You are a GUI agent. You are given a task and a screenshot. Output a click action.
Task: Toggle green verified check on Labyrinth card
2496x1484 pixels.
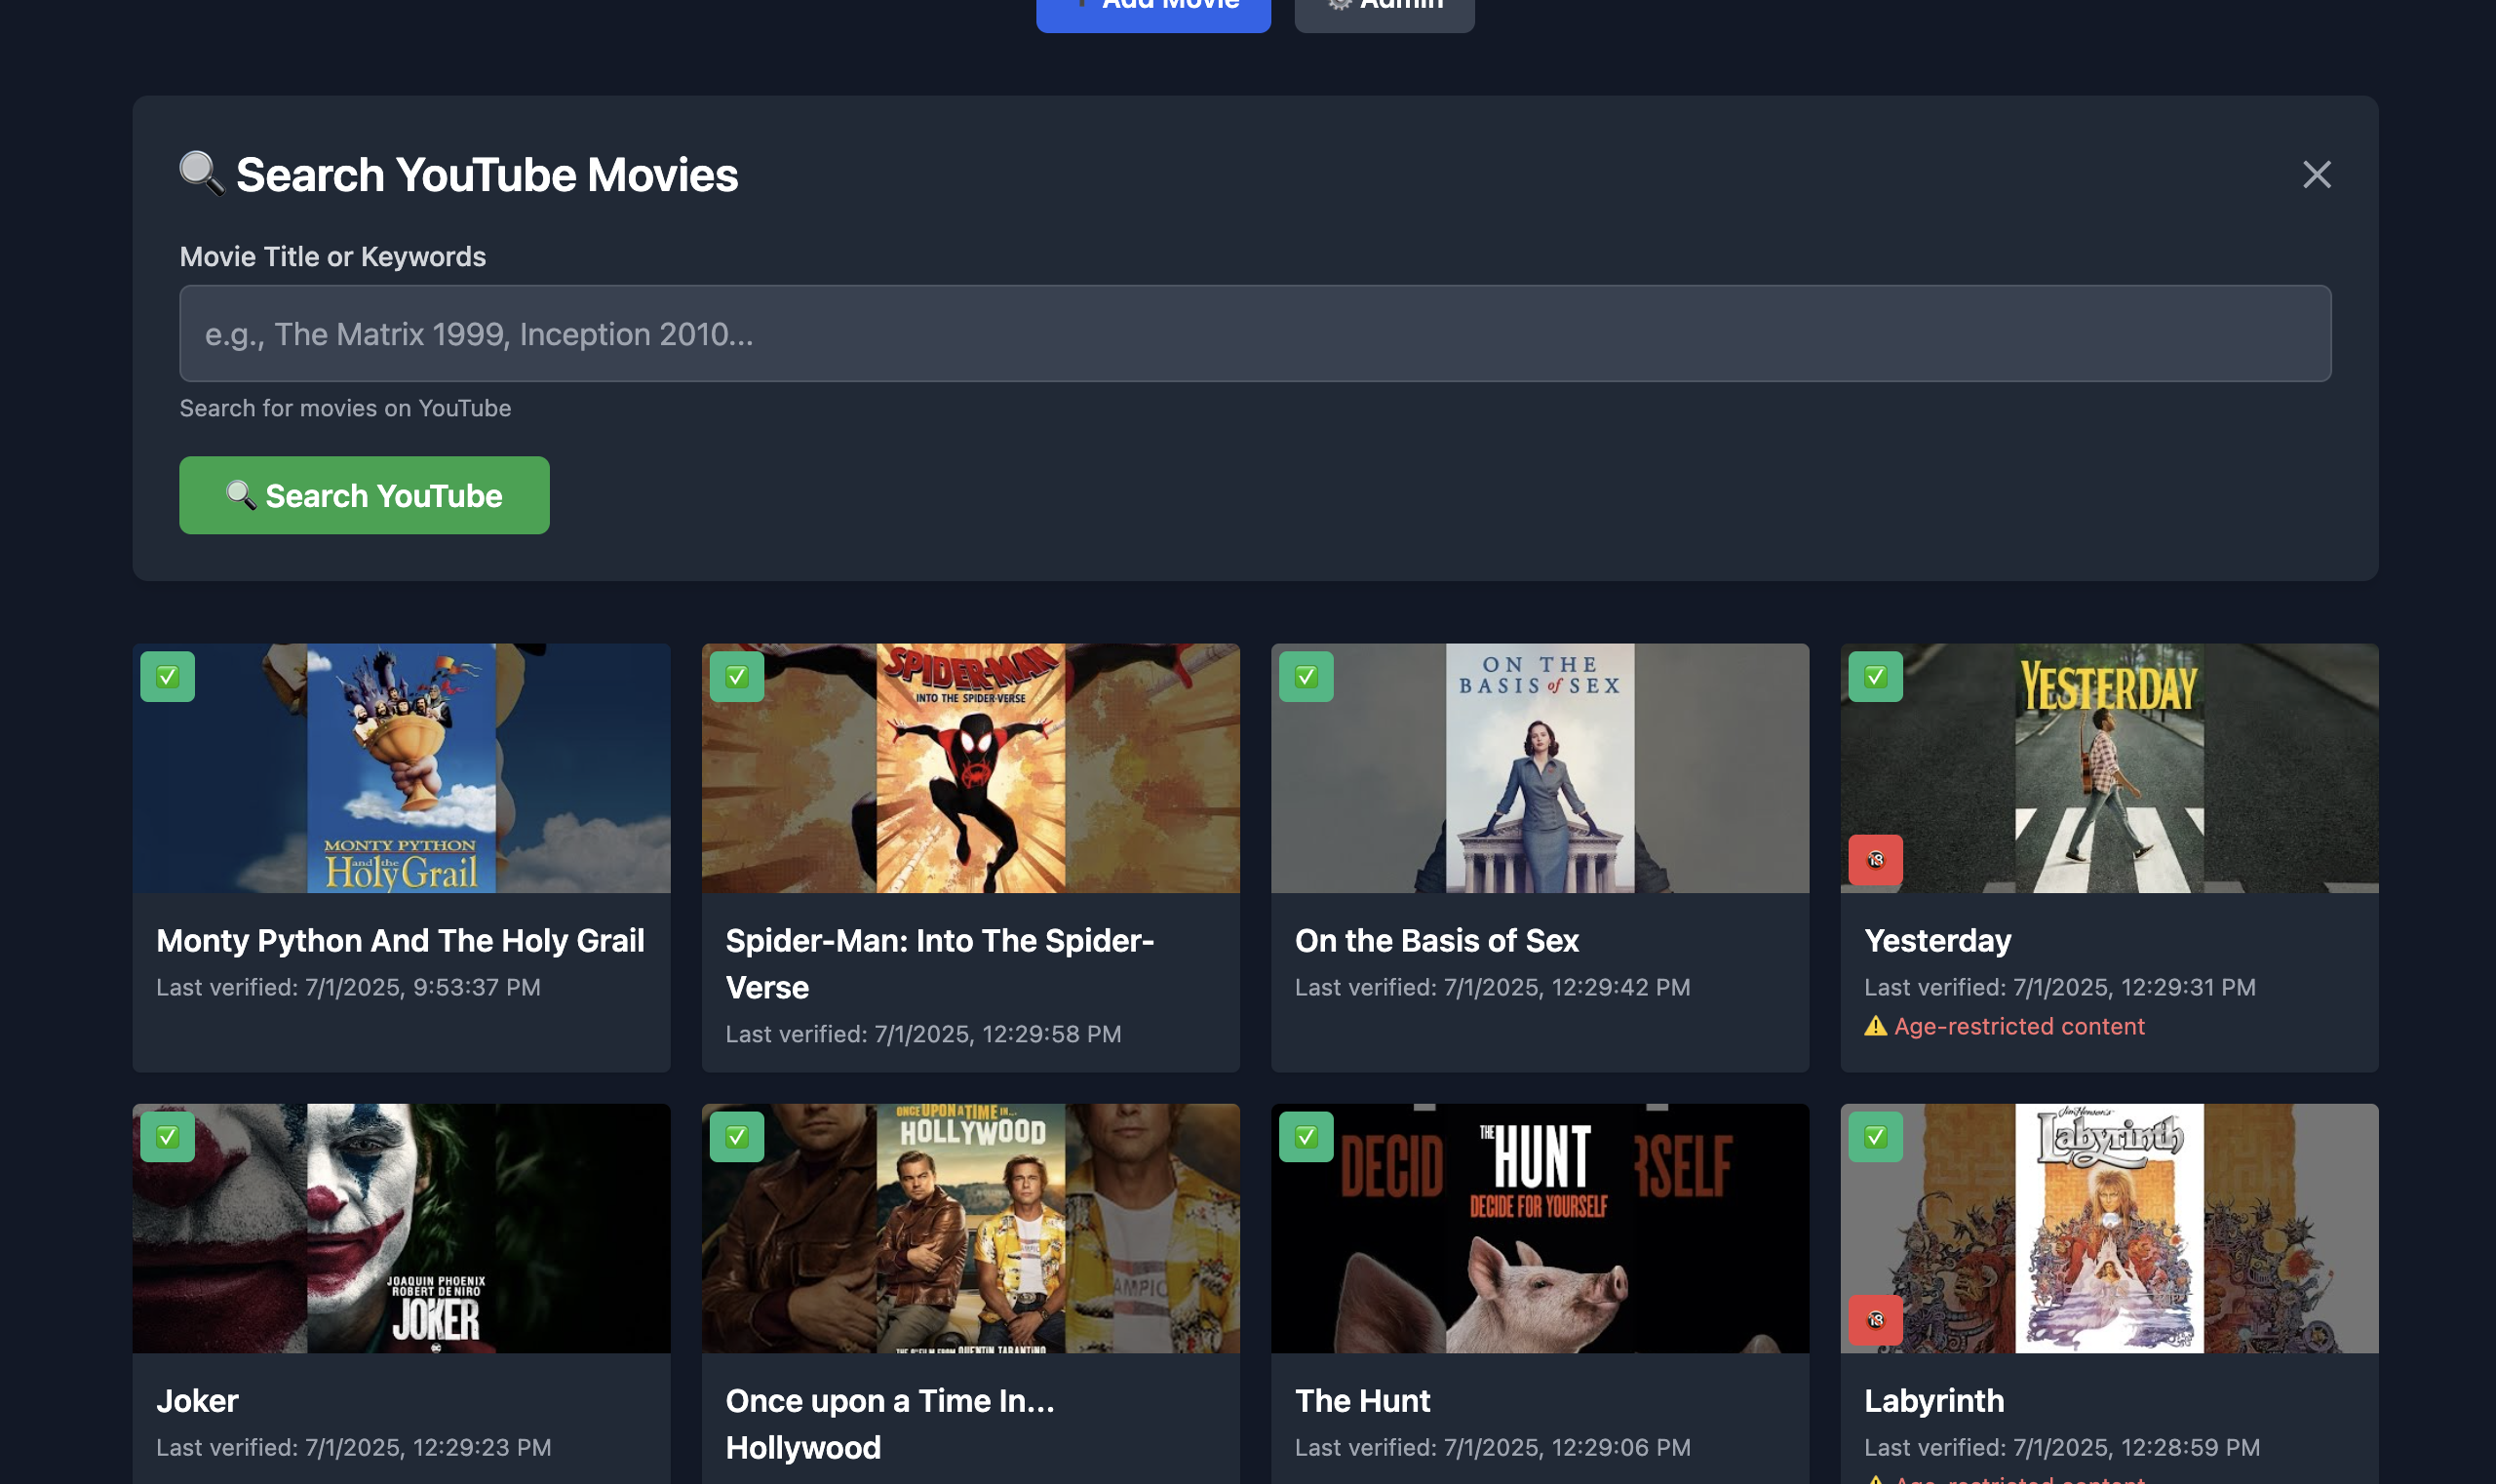pyautogui.click(x=1875, y=1137)
